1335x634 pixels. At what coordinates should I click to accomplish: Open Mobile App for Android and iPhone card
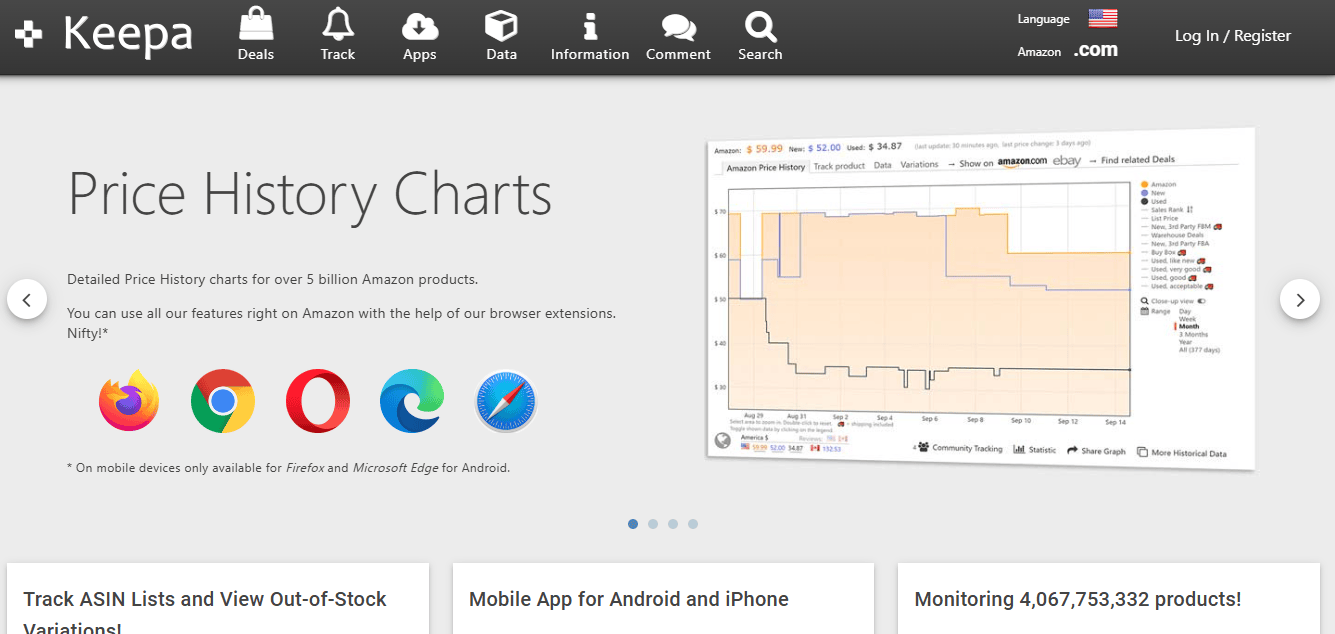629,599
